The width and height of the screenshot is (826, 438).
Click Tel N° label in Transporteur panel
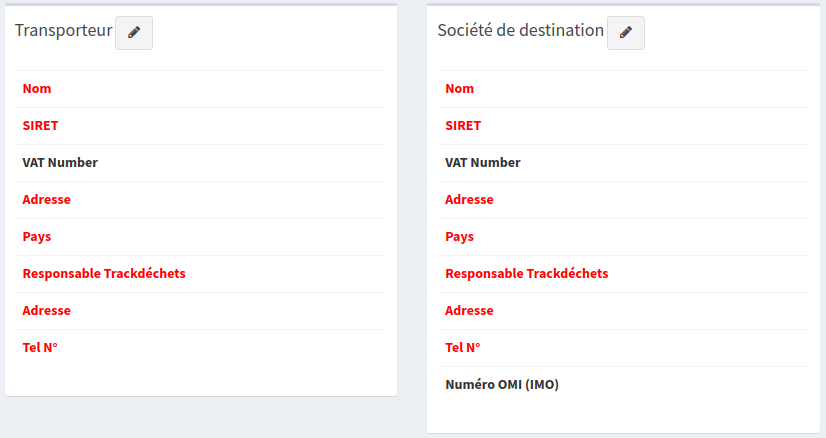click(41, 348)
